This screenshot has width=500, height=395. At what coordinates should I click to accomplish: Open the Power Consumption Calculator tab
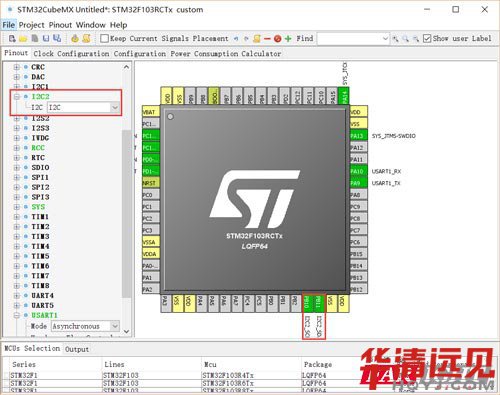[226, 54]
